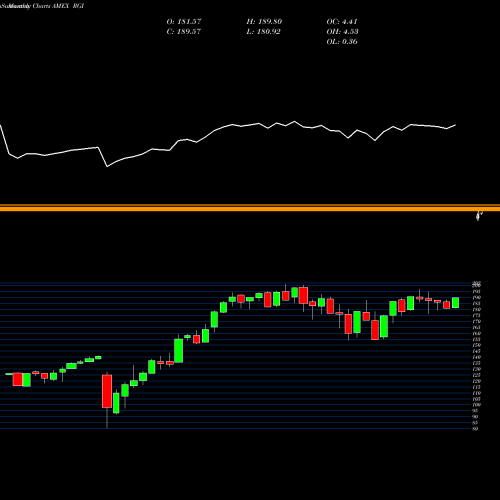
Task: Click the OC: 4.41 value
Action: tap(342, 22)
